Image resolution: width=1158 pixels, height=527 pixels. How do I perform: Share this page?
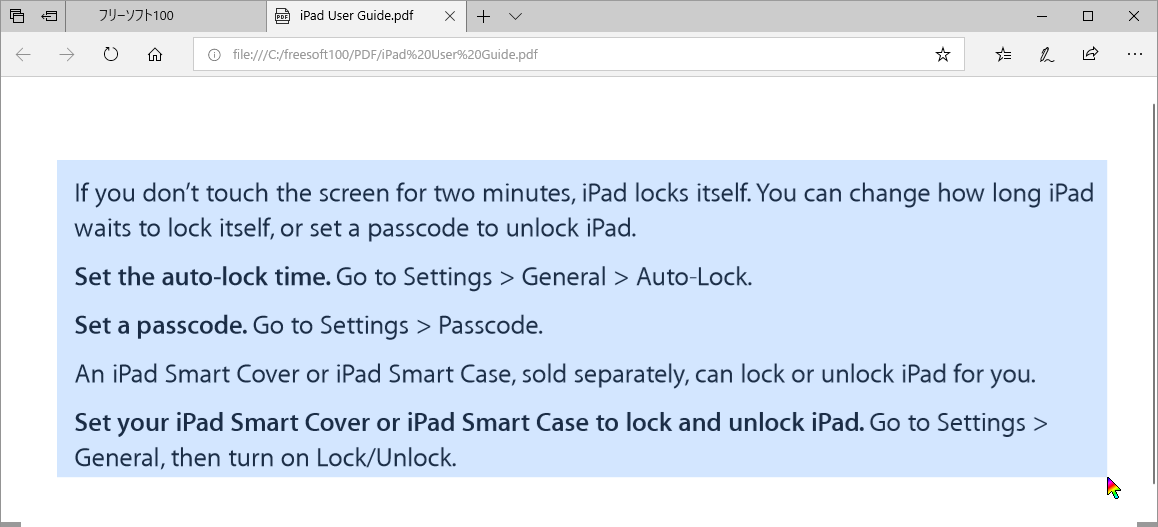(1090, 54)
